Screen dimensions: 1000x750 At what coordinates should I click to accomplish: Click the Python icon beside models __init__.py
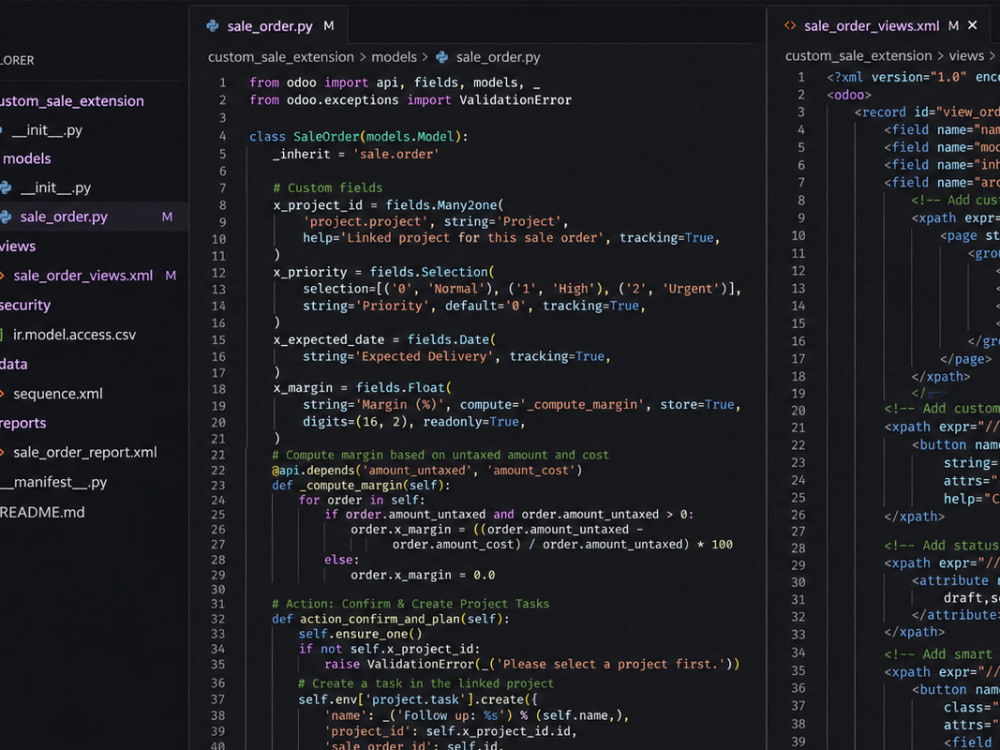point(5,188)
